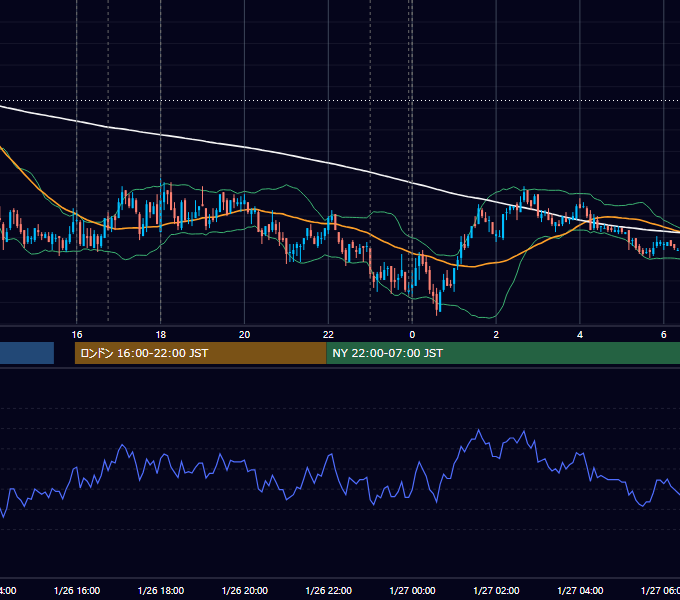Click hour label 0 under price chart

click(x=412, y=335)
